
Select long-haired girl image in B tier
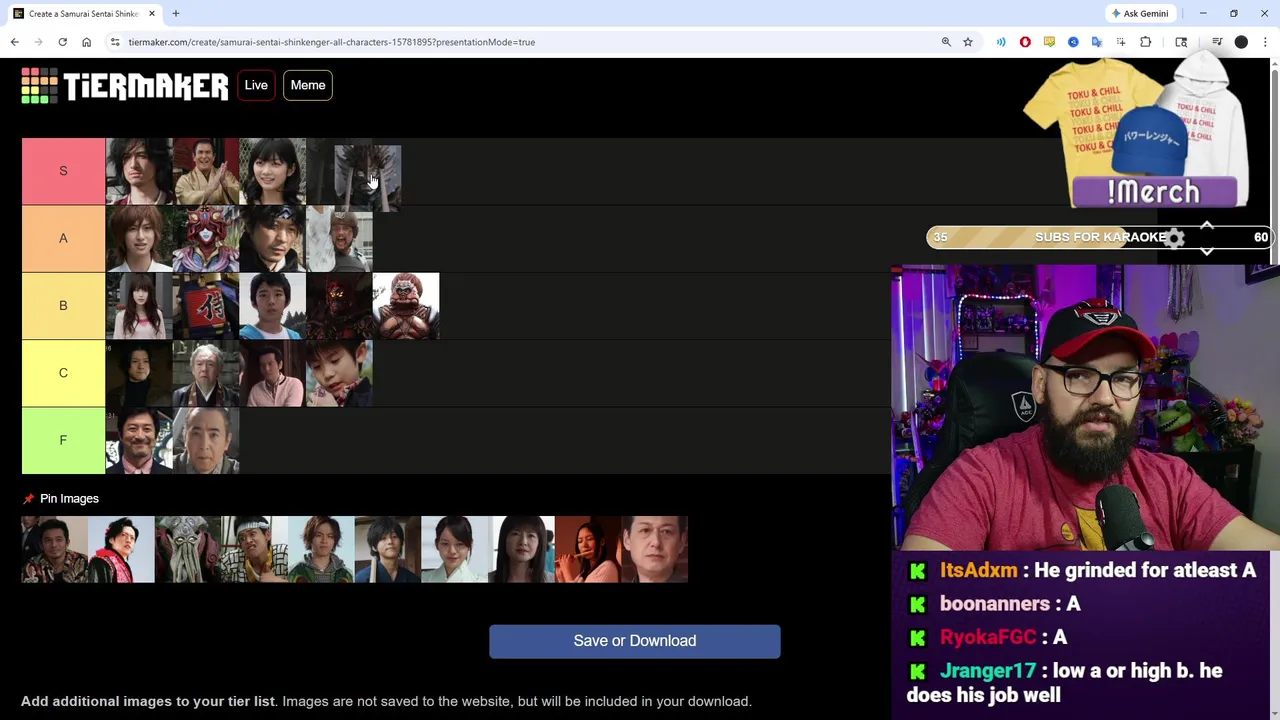139,306
